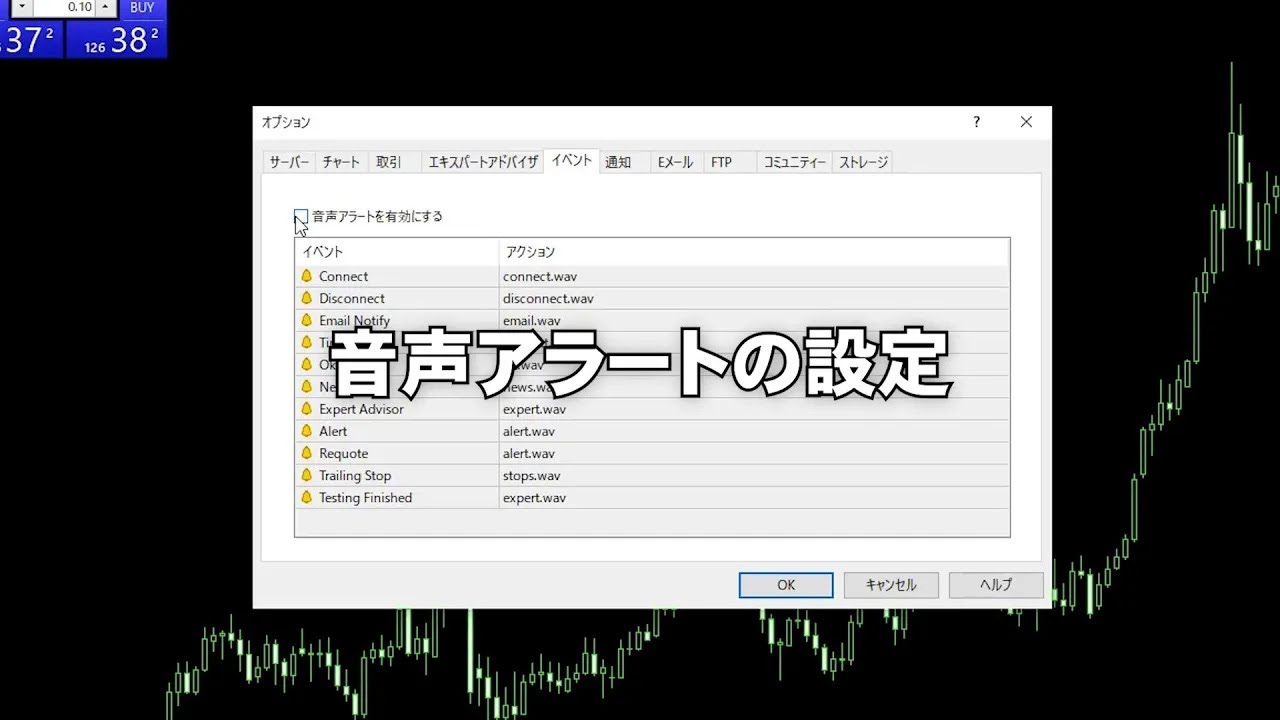This screenshot has width=1280, height=720.
Task: Click the キャンセル button
Action: coord(891,585)
